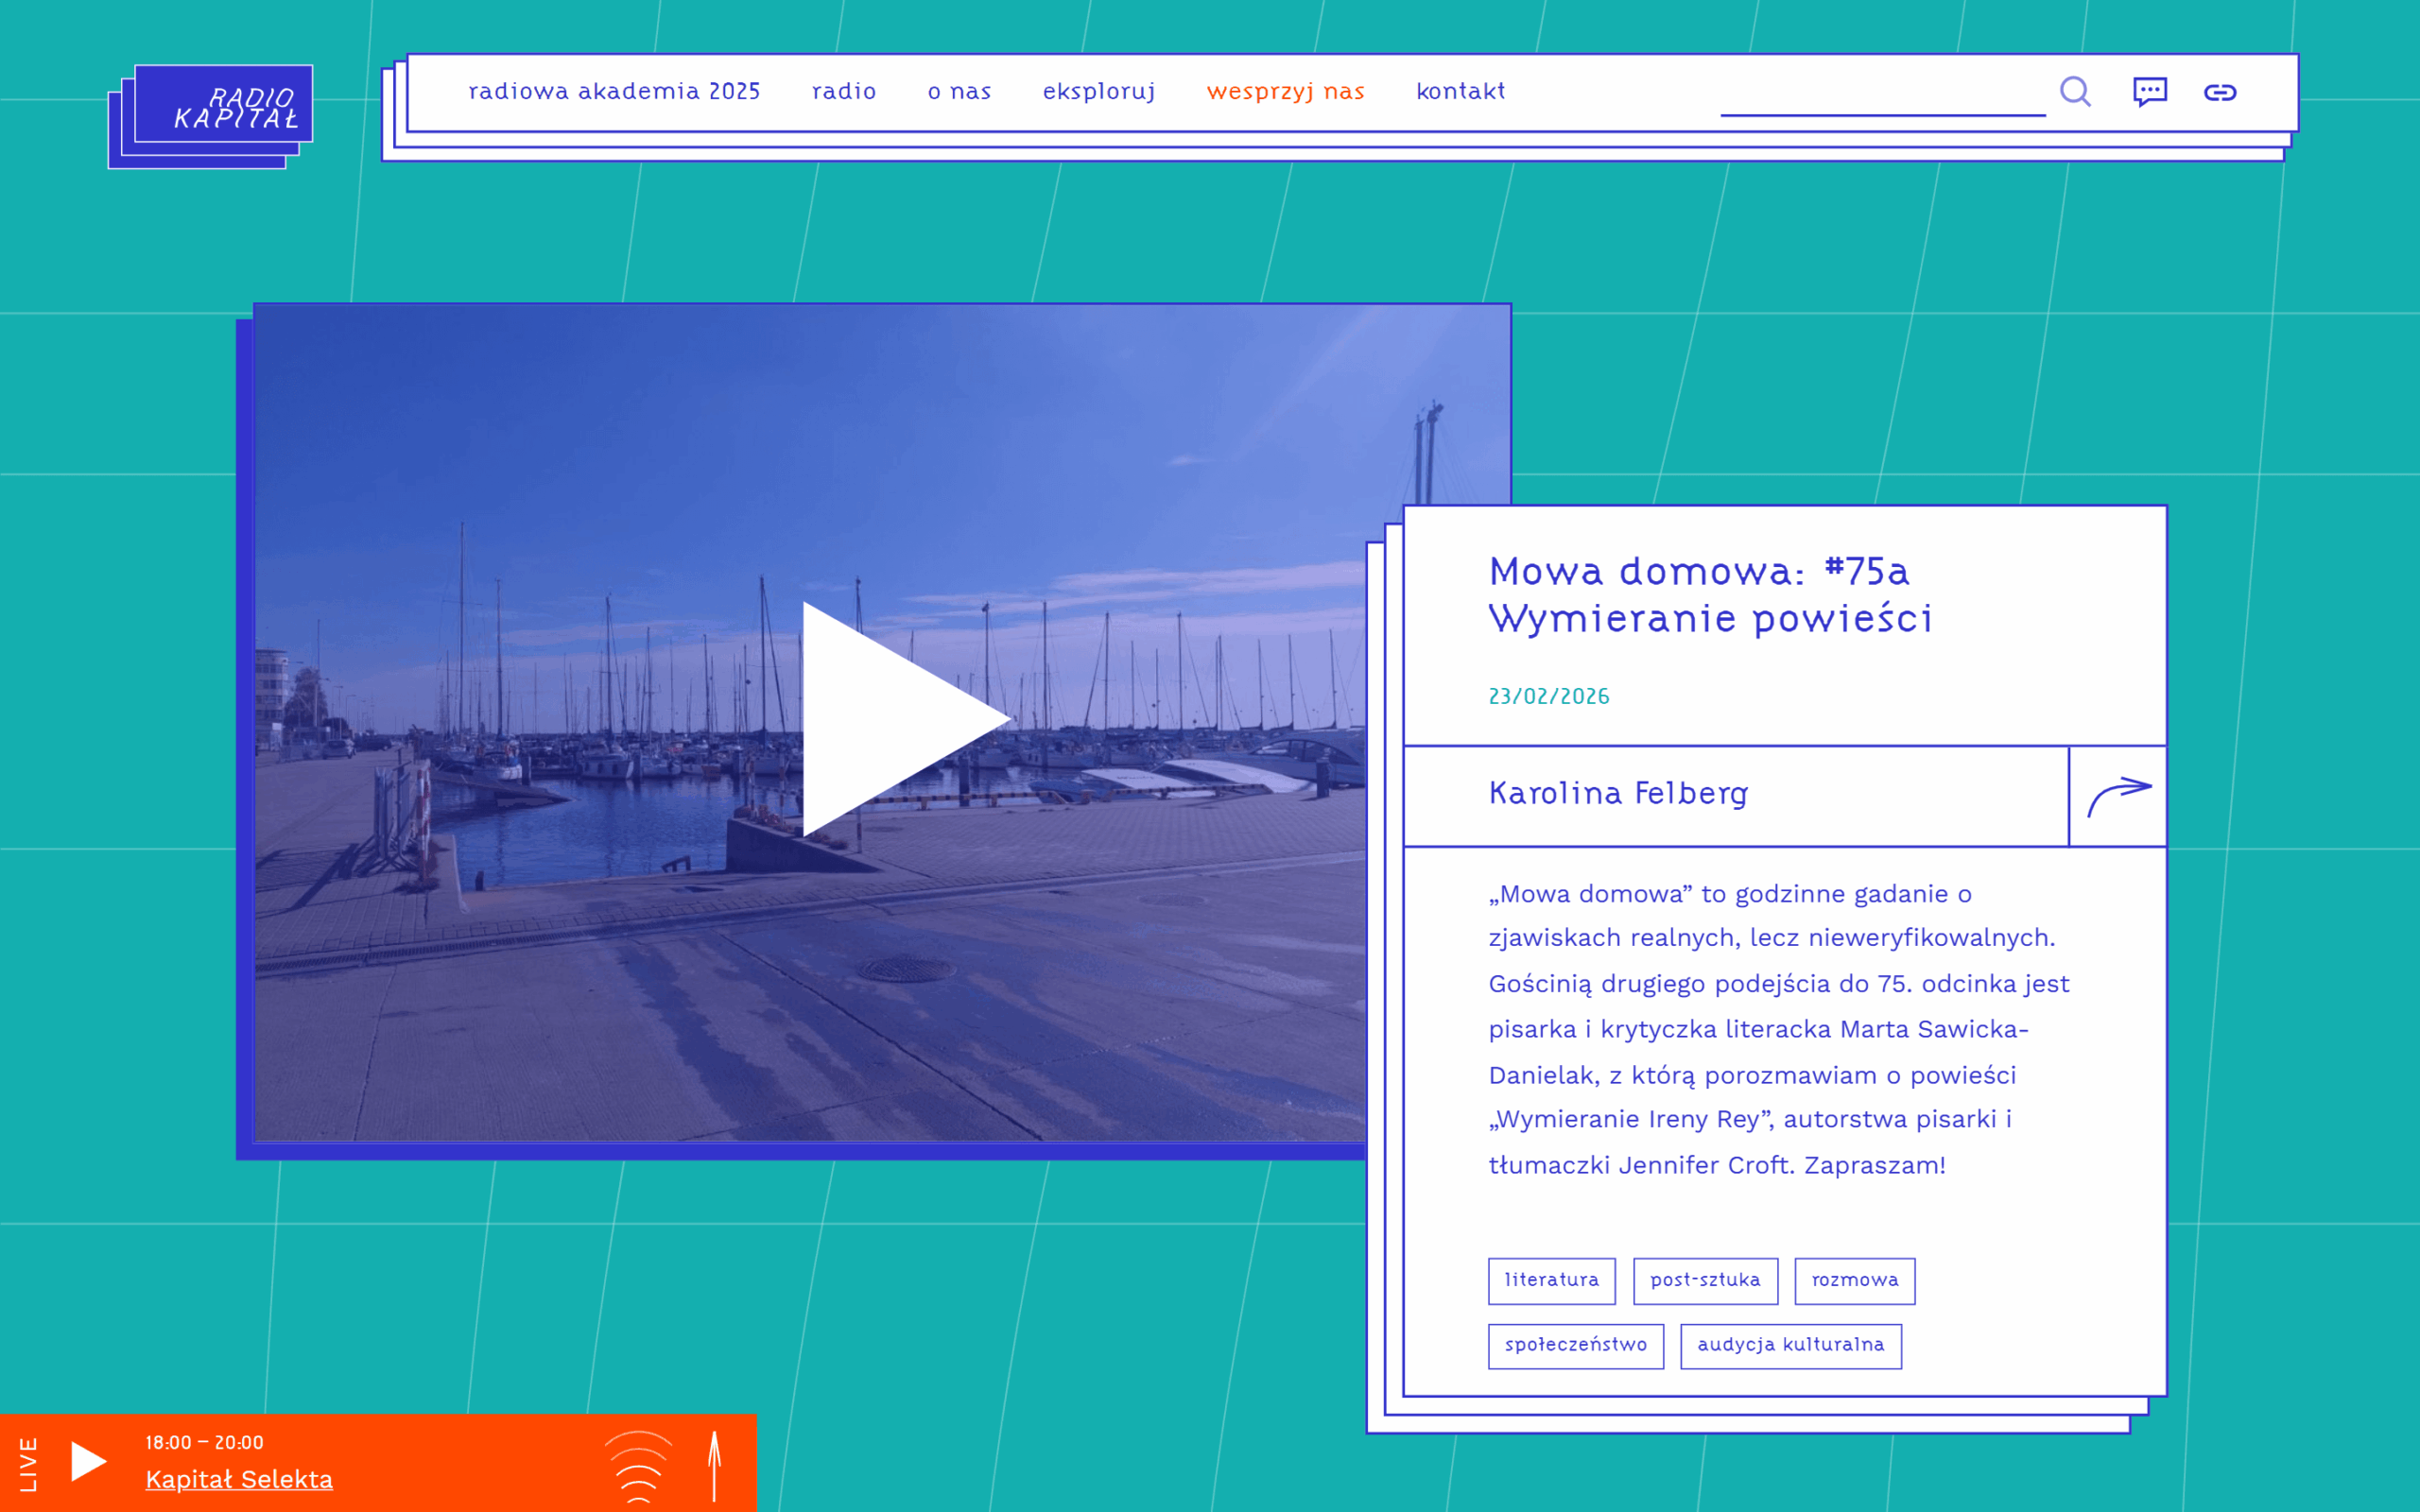Select the literatura tag

pyautogui.click(x=1551, y=1280)
